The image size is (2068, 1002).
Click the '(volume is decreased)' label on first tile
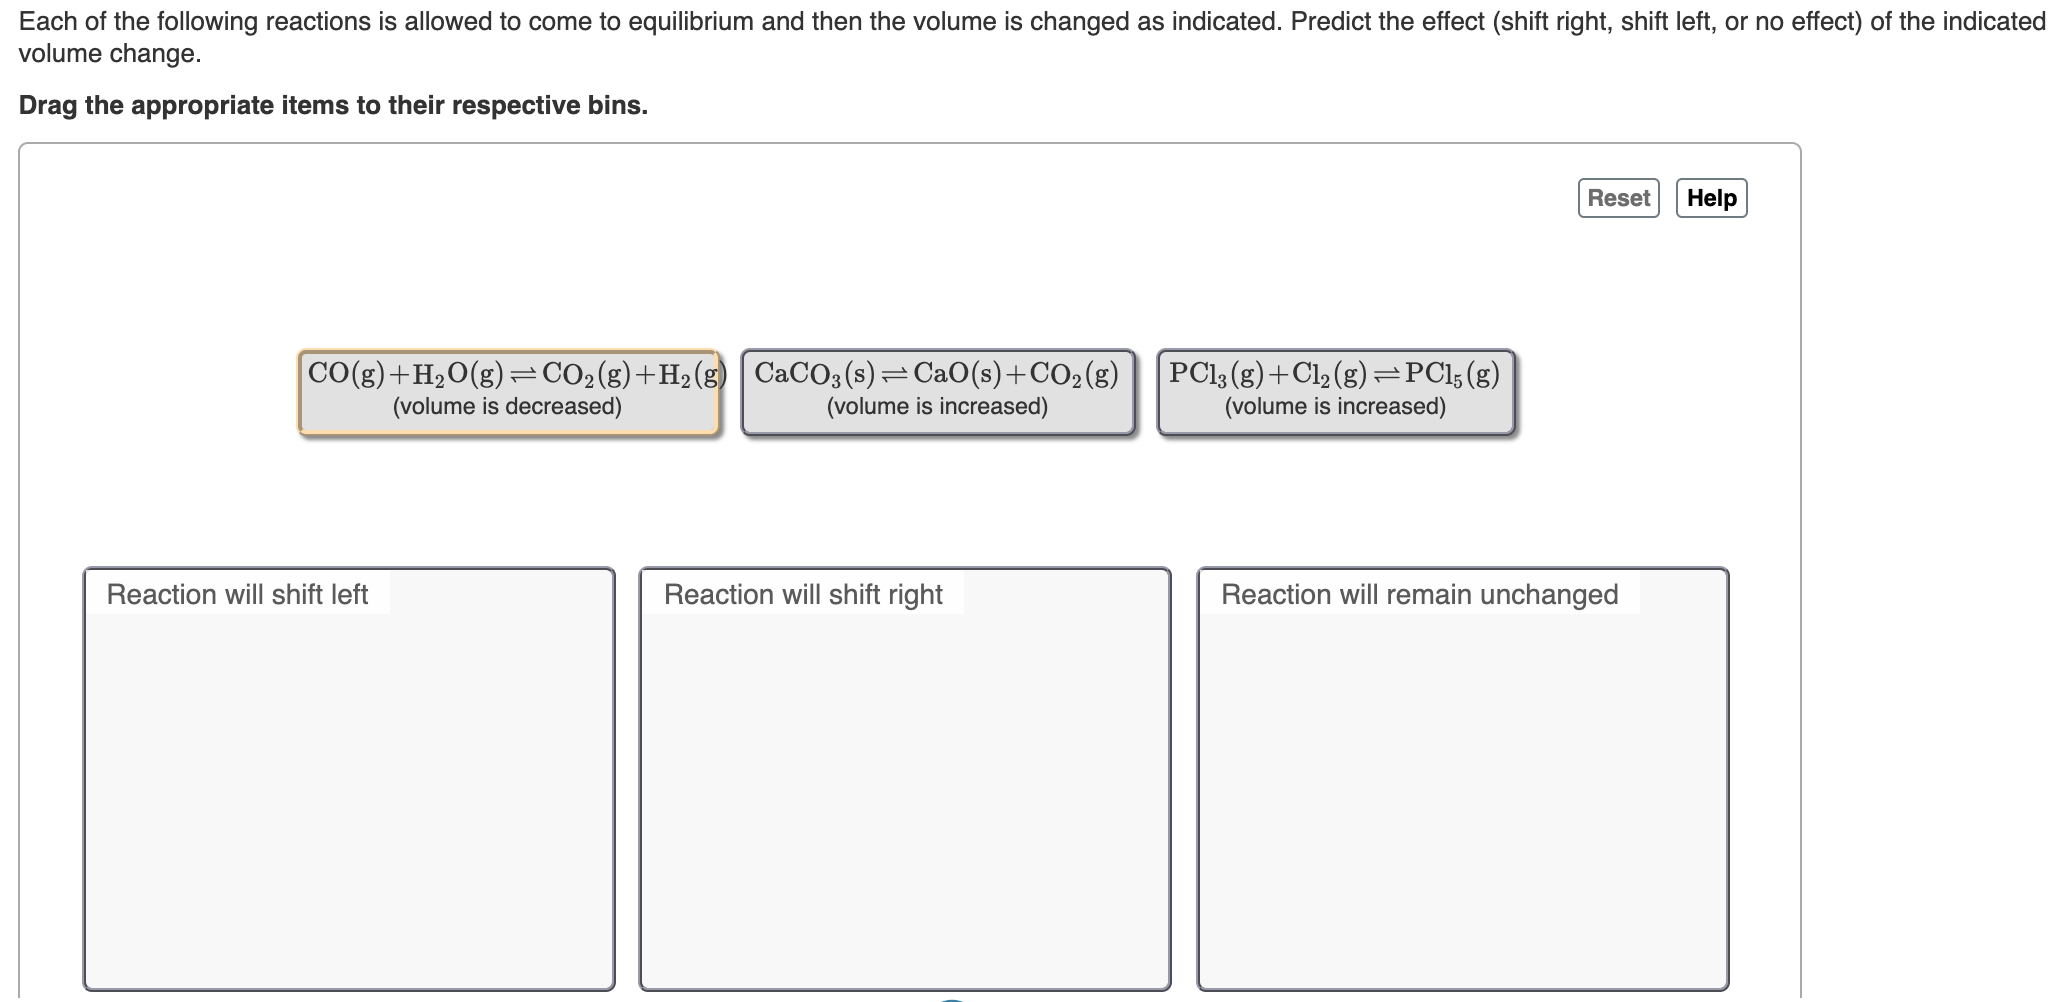click(508, 405)
